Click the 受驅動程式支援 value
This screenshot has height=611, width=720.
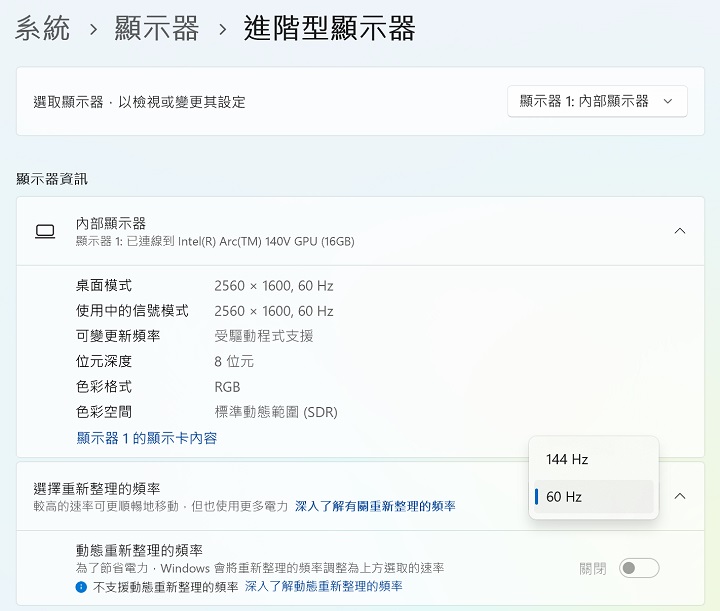point(264,336)
